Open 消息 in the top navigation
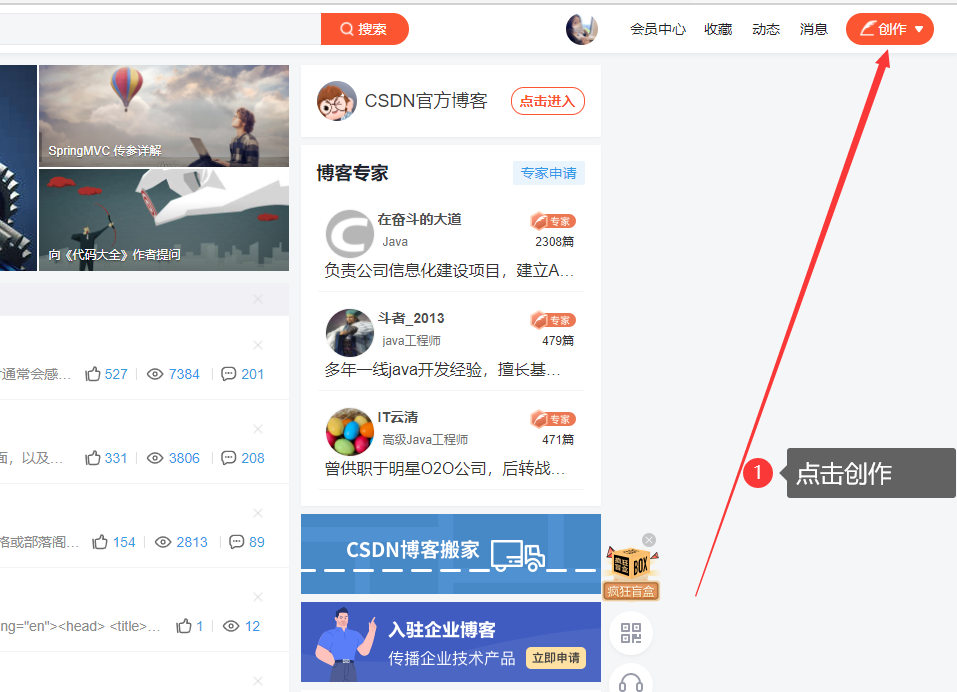Image resolution: width=957 pixels, height=692 pixels. pos(813,29)
